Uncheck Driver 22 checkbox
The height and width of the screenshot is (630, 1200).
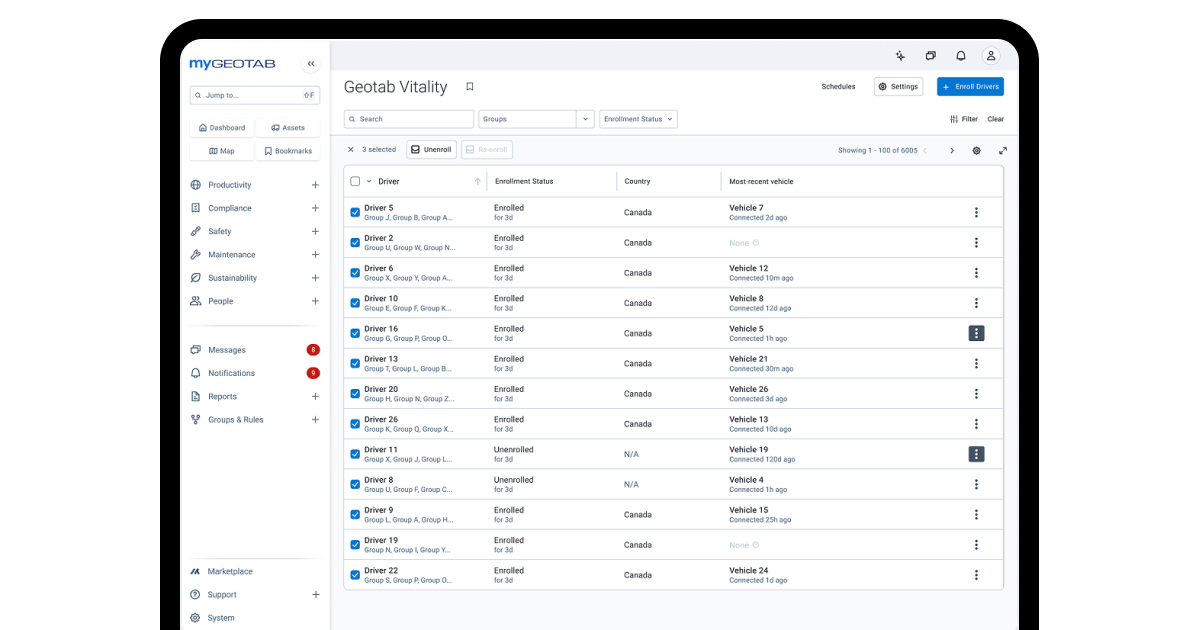pyautogui.click(x=355, y=575)
